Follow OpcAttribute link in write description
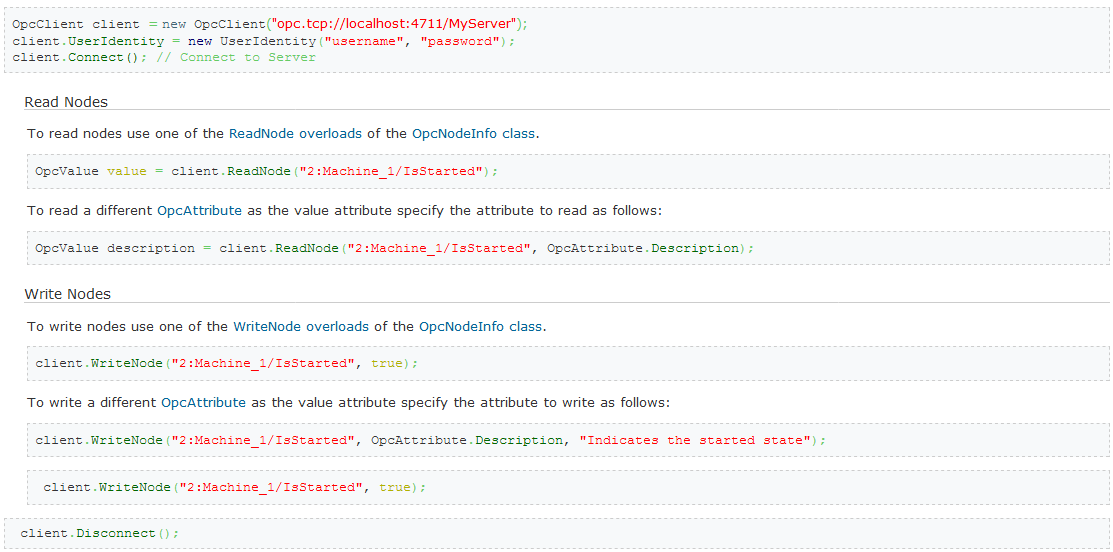The height and width of the screenshot is (552, 1113). click(204, 402)
